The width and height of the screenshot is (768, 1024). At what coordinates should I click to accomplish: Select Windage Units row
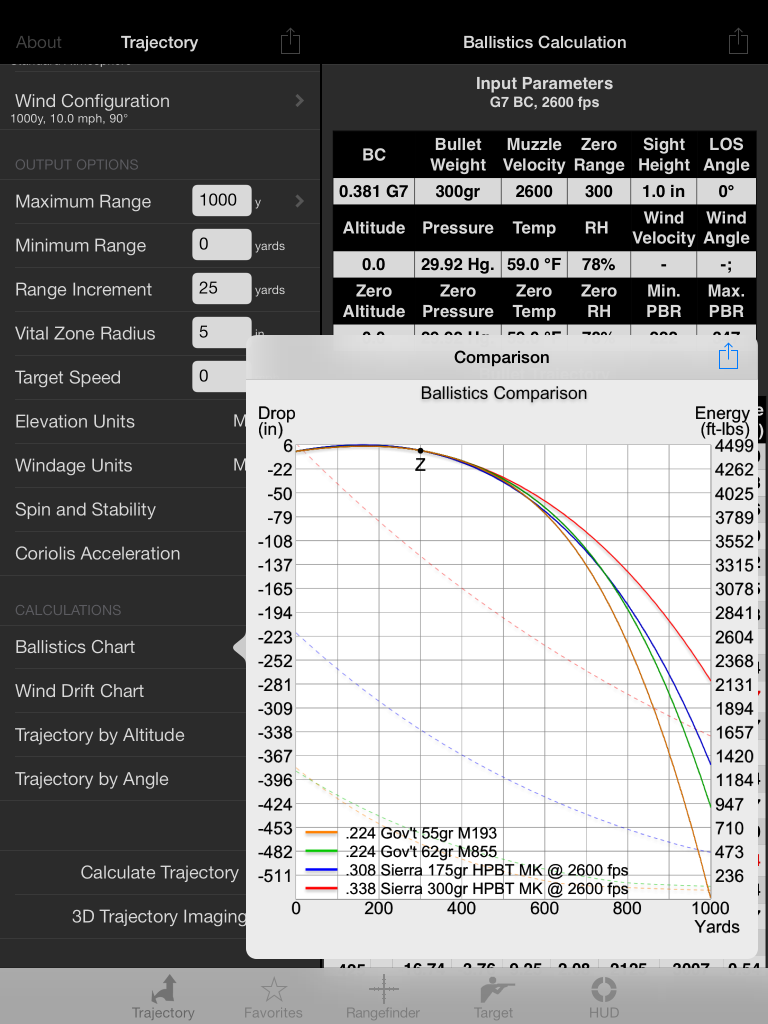pos(123,466)
